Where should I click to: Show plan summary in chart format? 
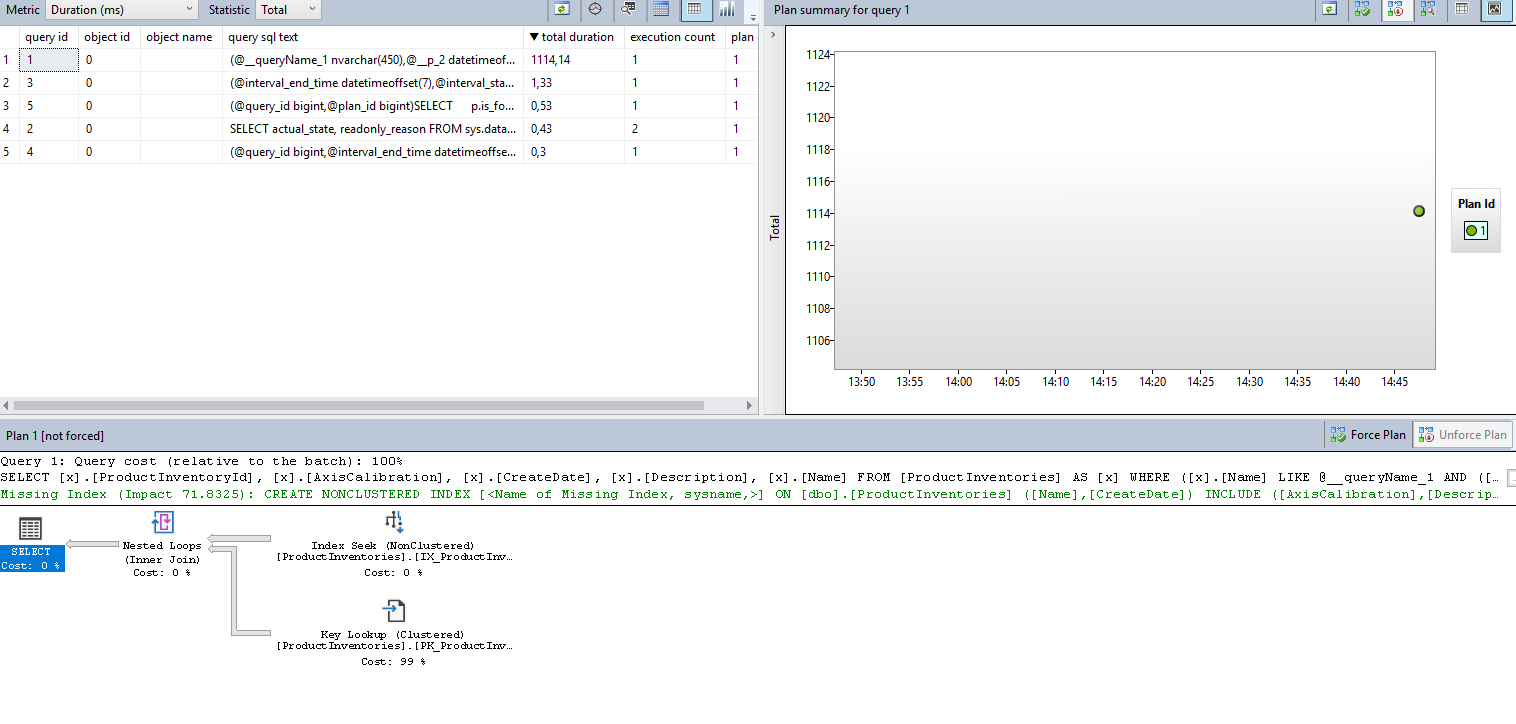pyautogui.click(x=1494, y=10)
